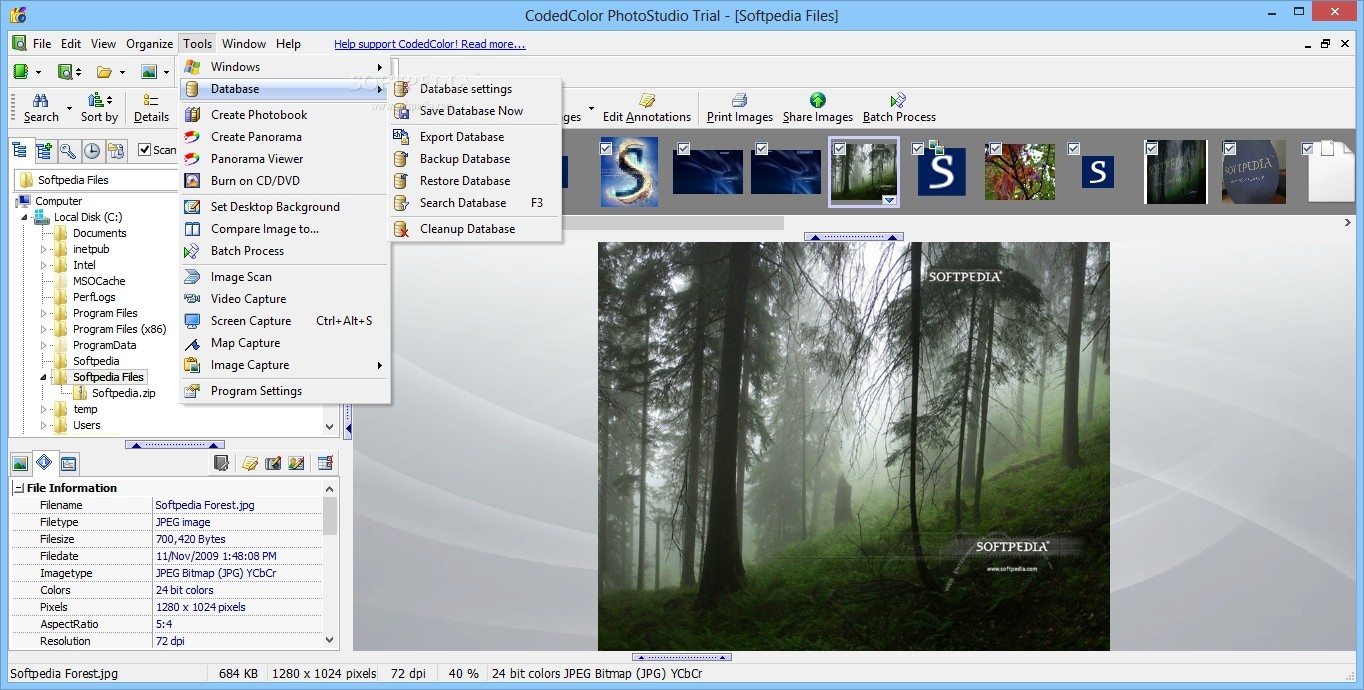Viewport: 1364px width, 690px height.
Task: Click Help support CodedColor link
Action: [x=429, y=44]
